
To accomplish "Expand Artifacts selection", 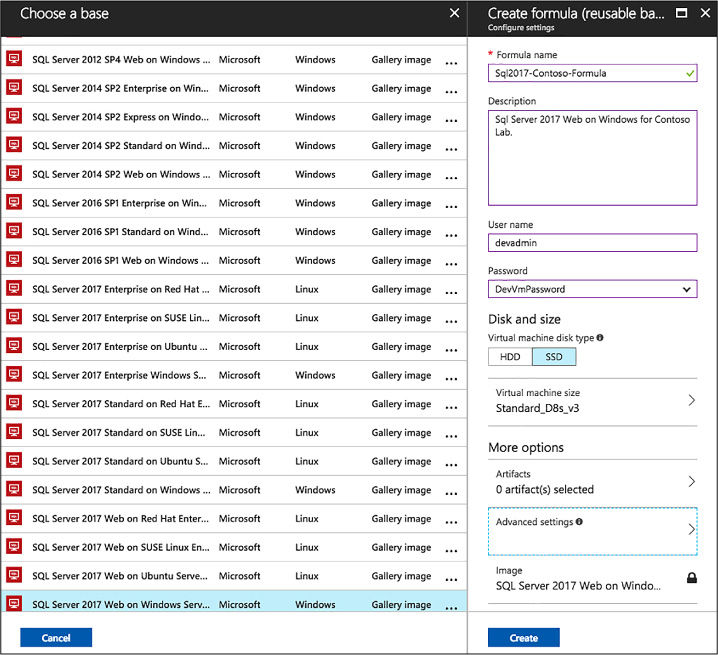I will 593,482.
